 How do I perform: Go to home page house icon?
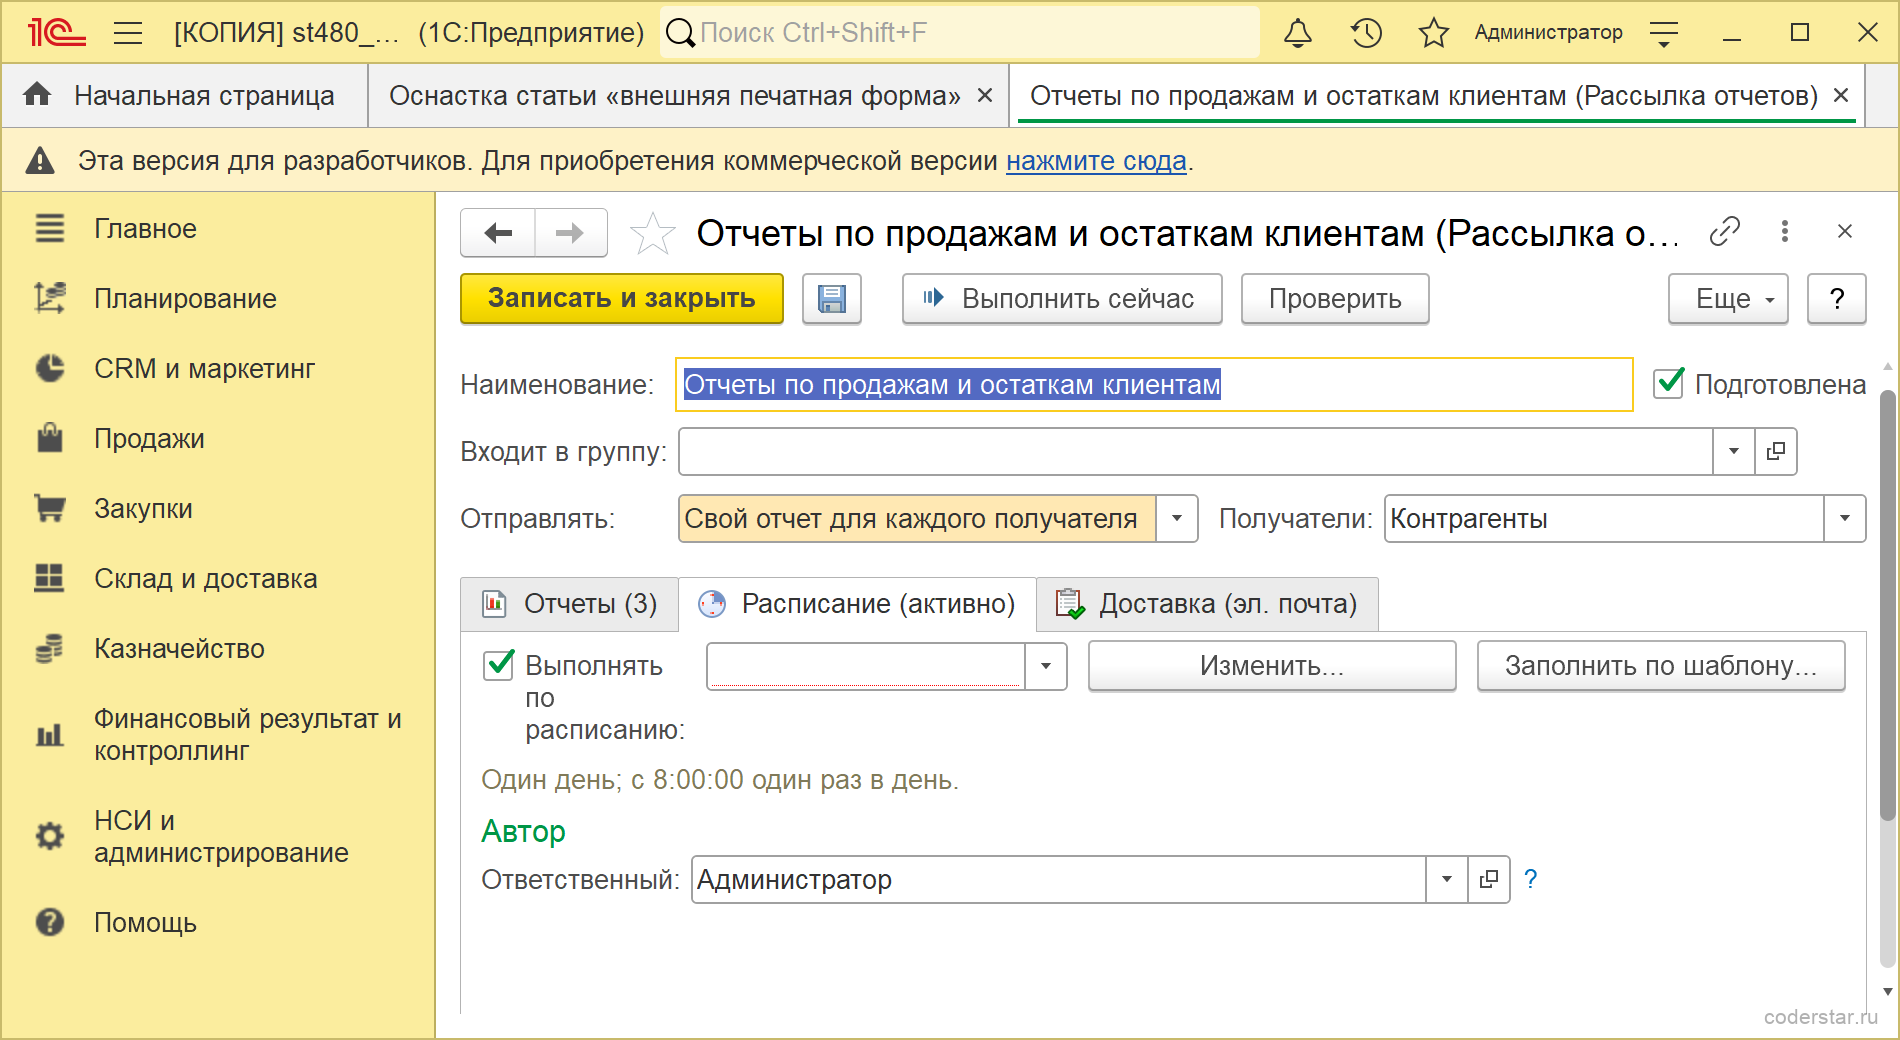37,95
